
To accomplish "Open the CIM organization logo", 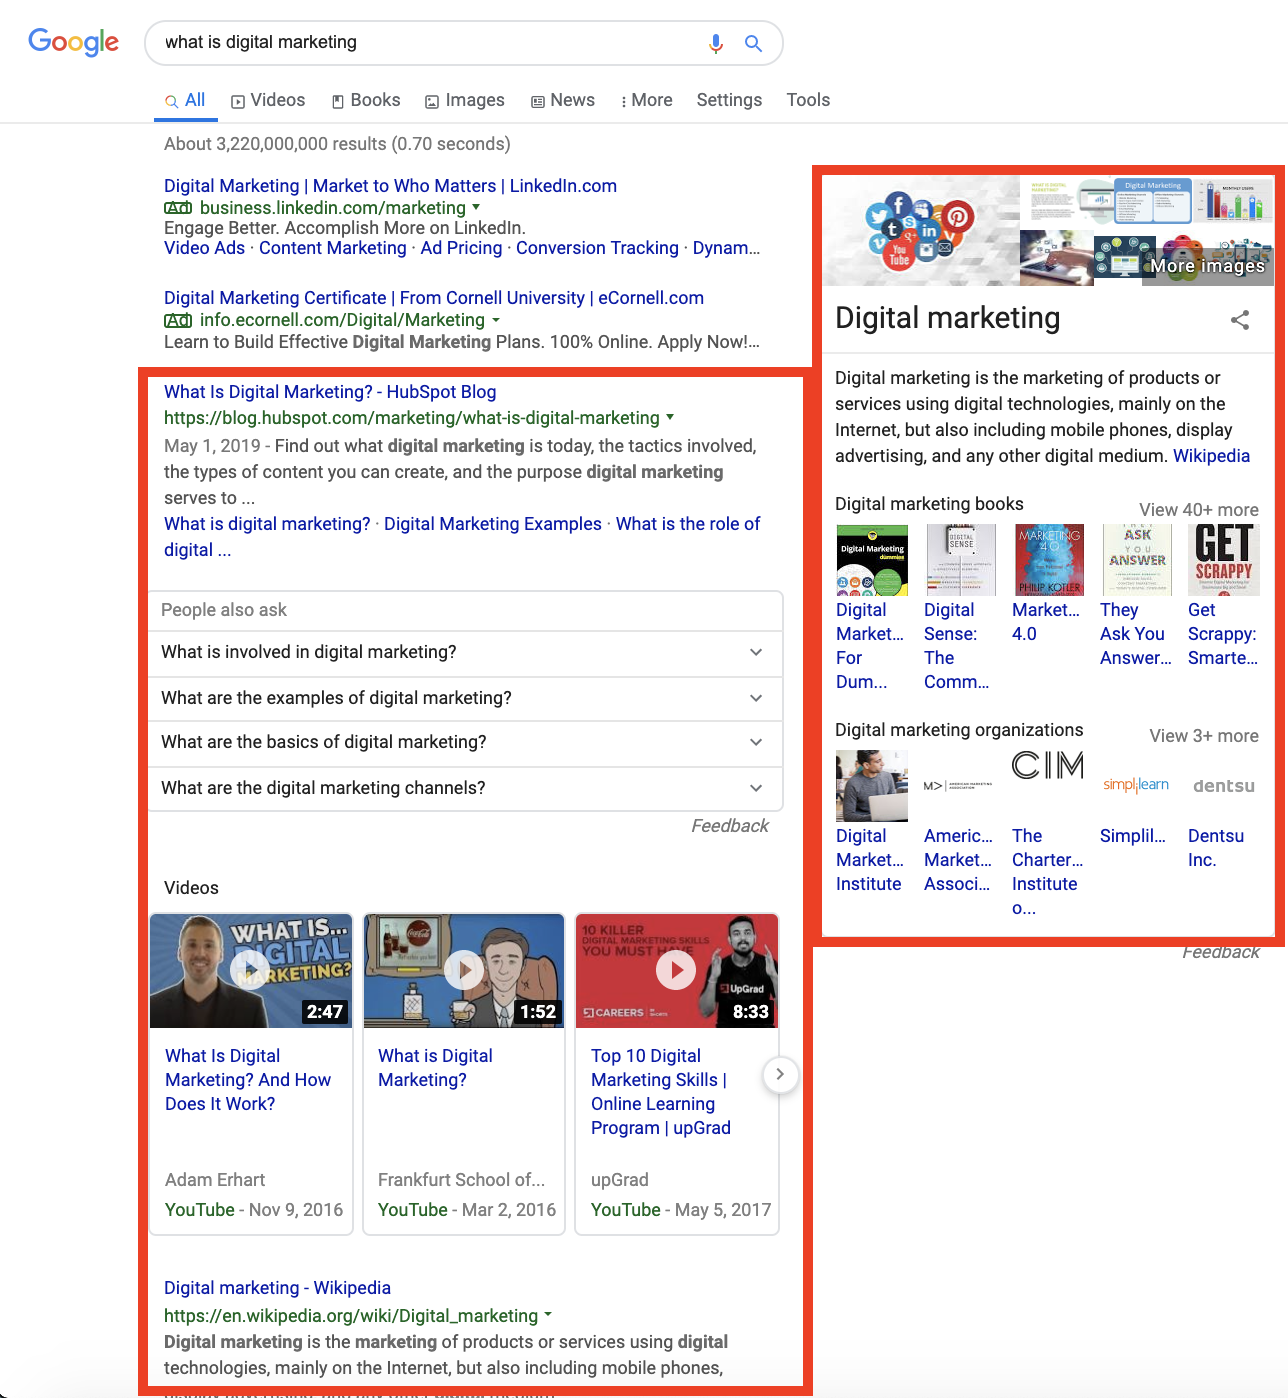I will [x=1047, y=766].
